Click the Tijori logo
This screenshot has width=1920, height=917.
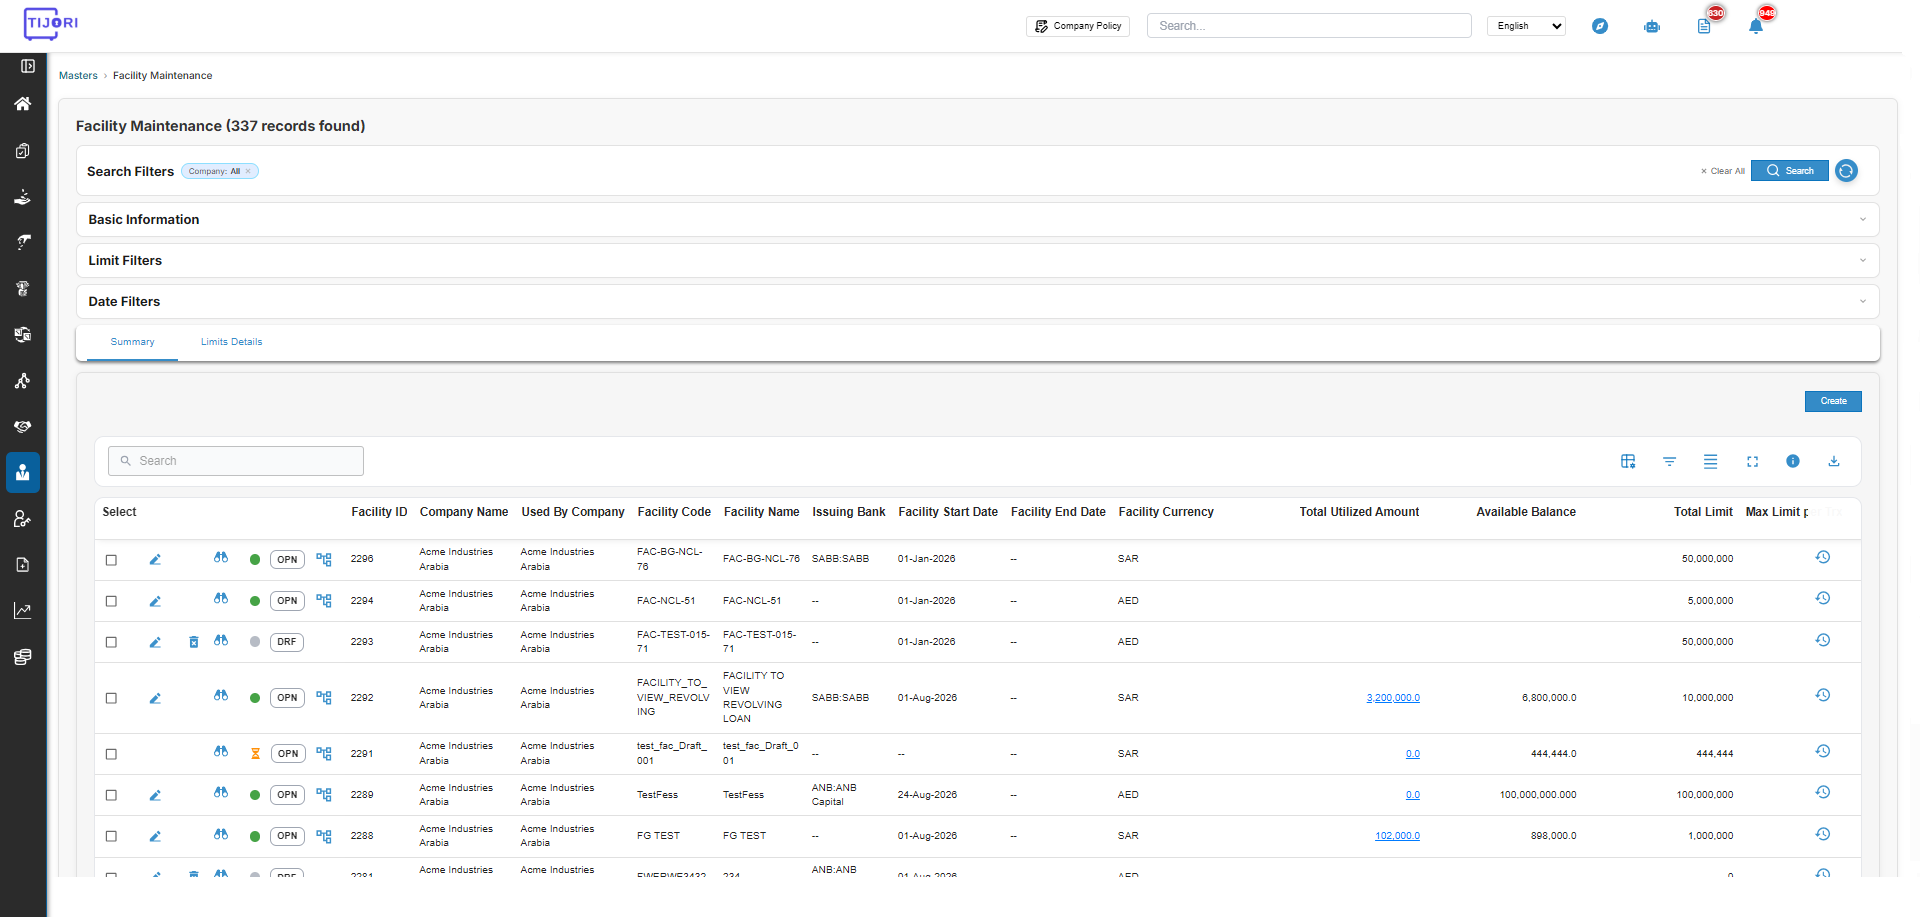50,23
